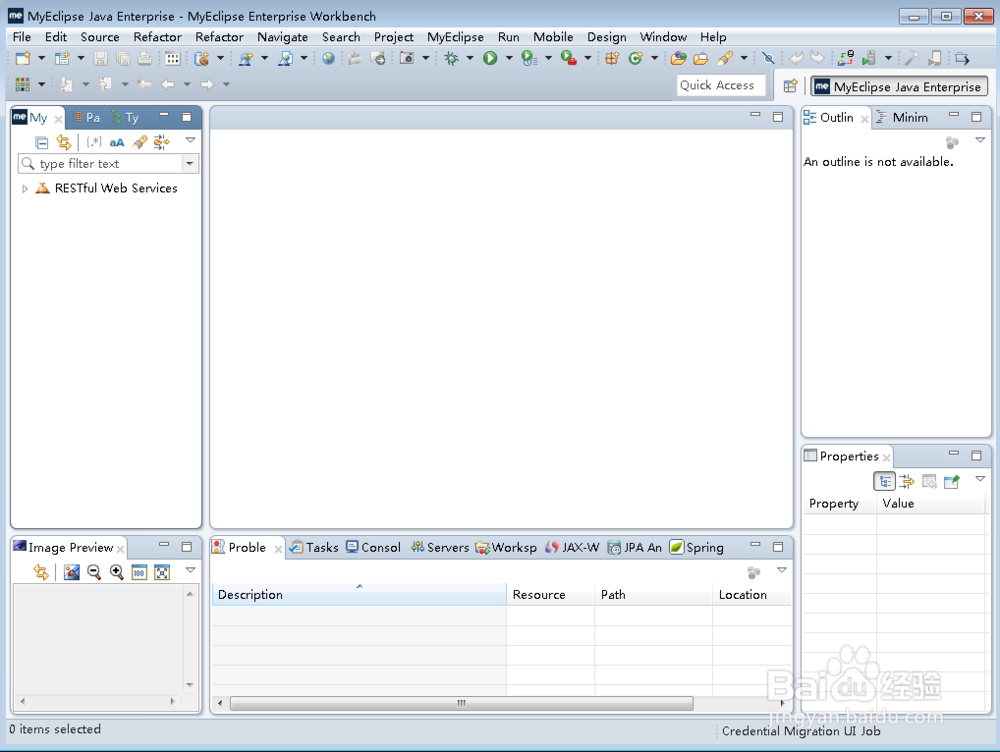
Task: Click the Resource column header
Action: click(550, 594)
